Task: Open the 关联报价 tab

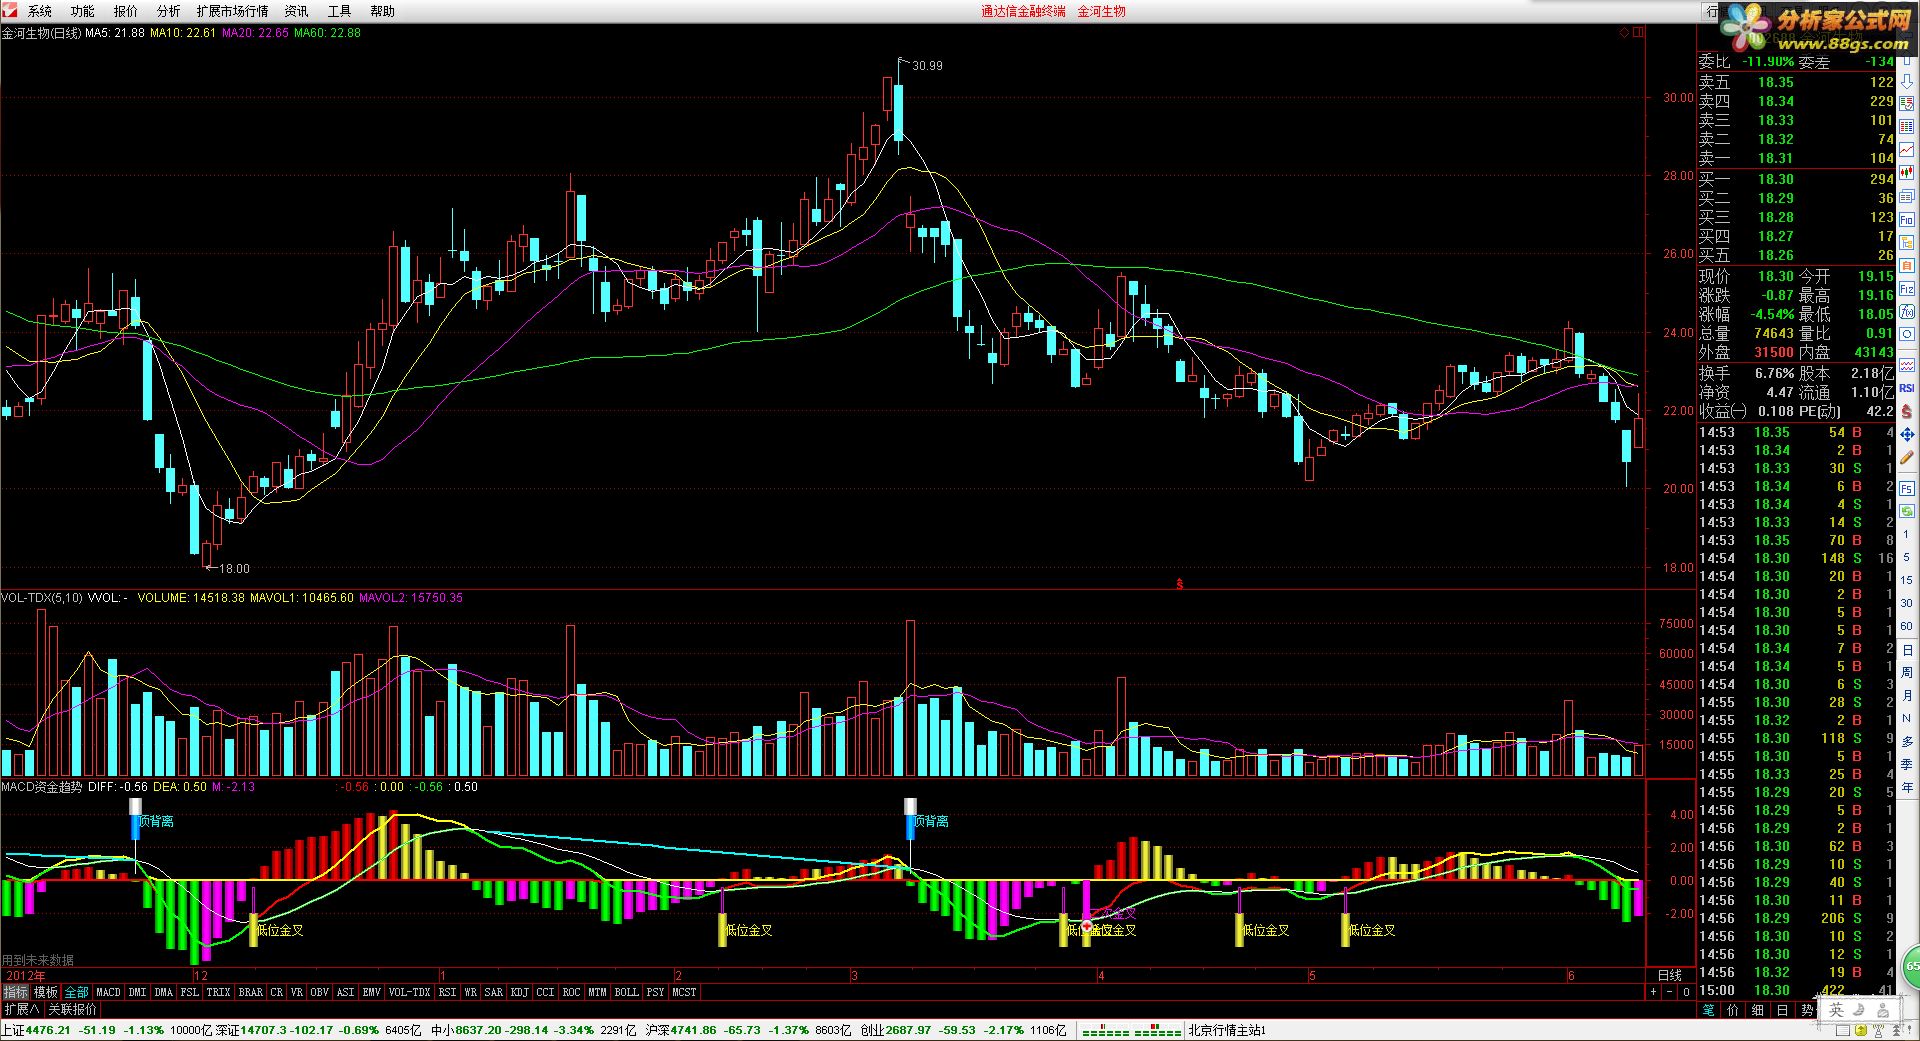Action: point(73,1009)
